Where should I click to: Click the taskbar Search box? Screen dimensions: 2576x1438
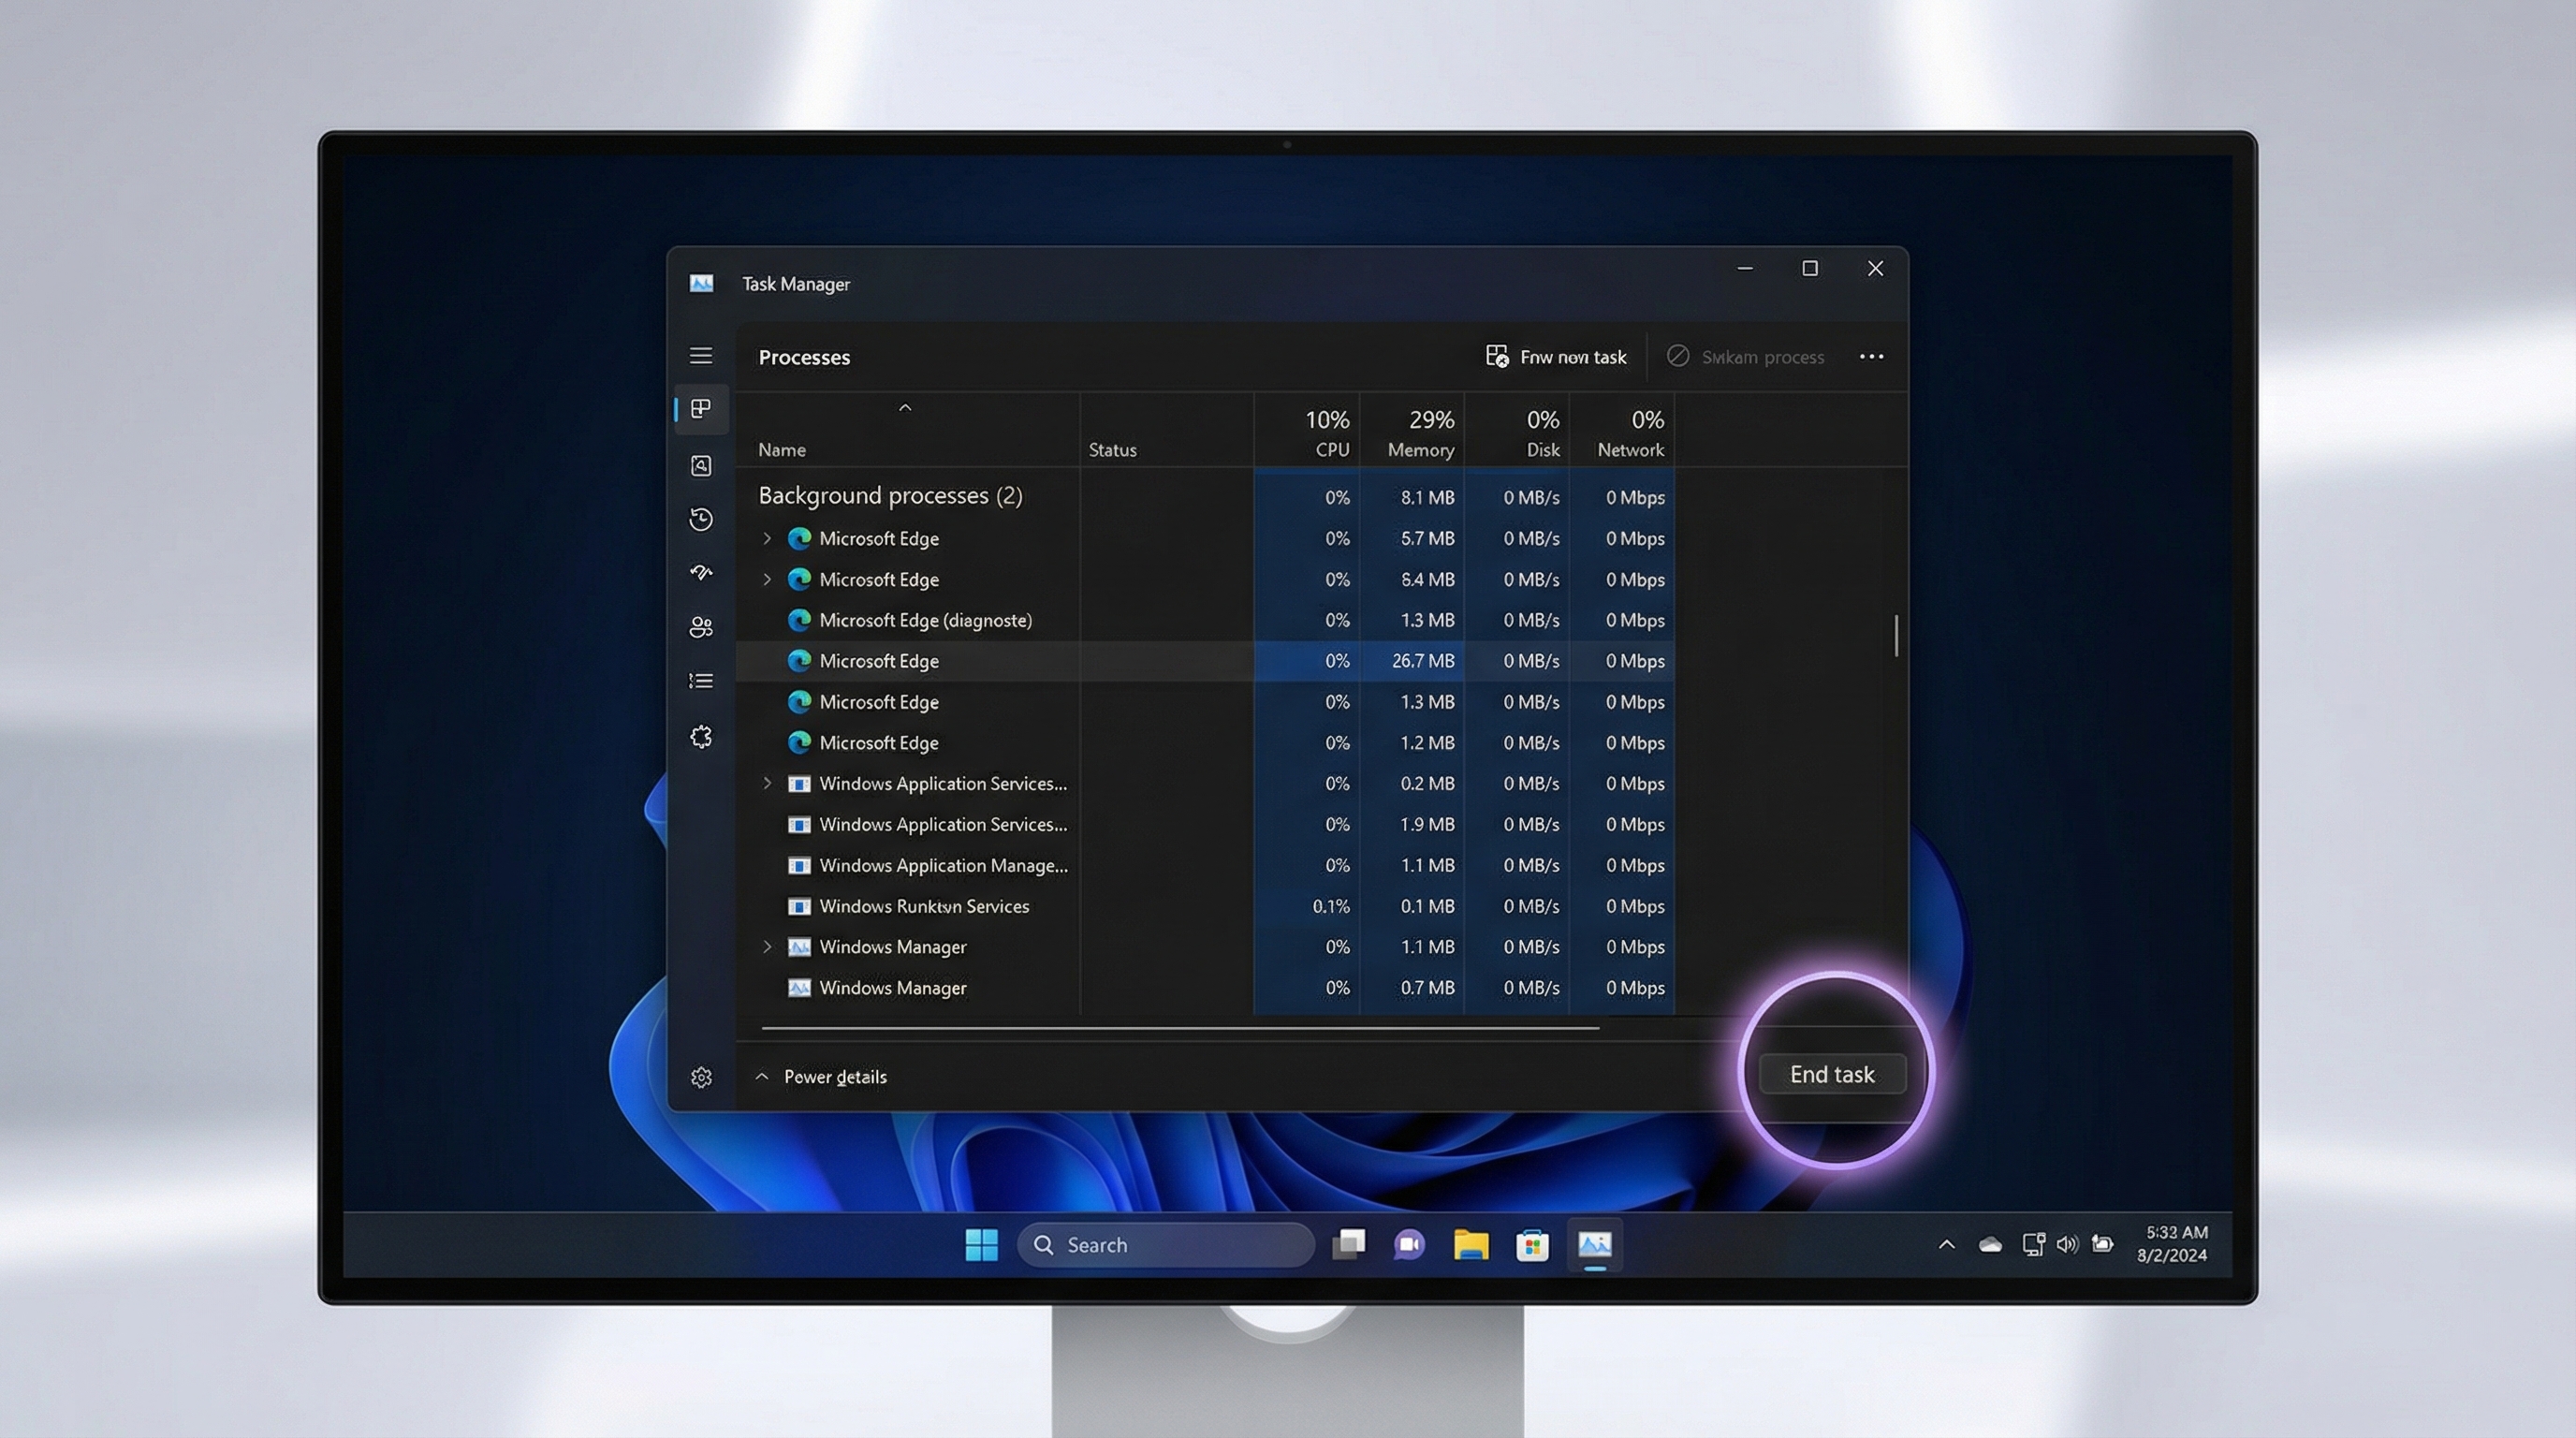click(x=1165, y=1245)
